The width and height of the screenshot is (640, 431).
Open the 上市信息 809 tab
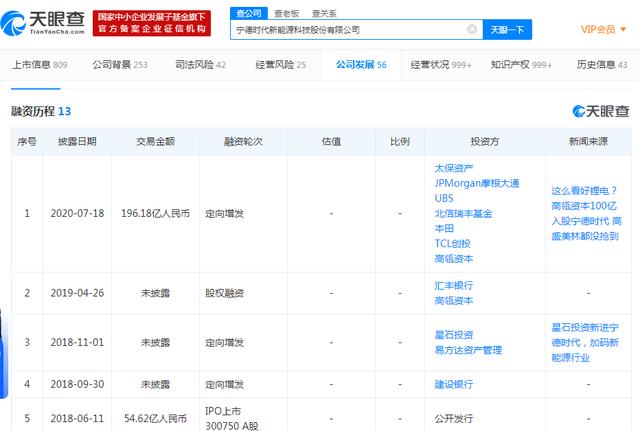(40, 64)
